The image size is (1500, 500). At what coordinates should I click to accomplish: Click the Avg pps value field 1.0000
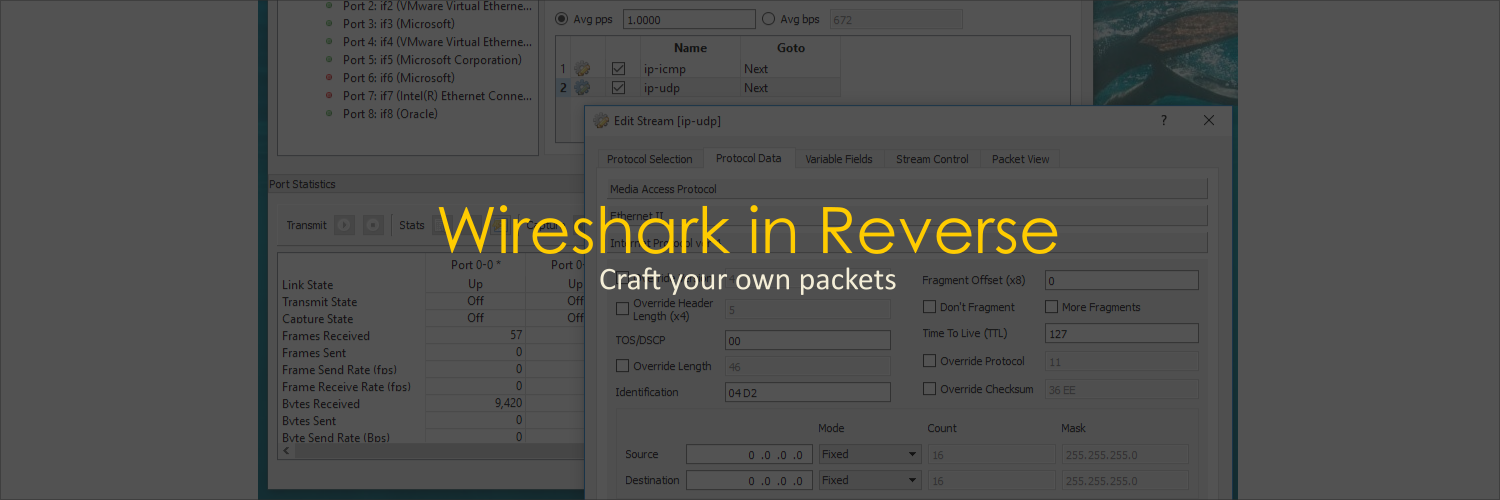pyautogui.click(x=689, y=19)
